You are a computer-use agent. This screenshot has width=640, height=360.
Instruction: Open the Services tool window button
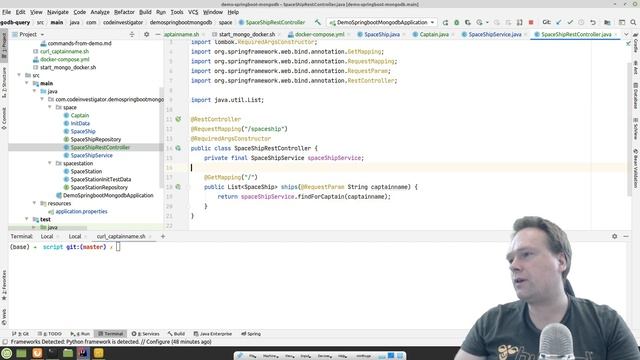coord(146,334)
